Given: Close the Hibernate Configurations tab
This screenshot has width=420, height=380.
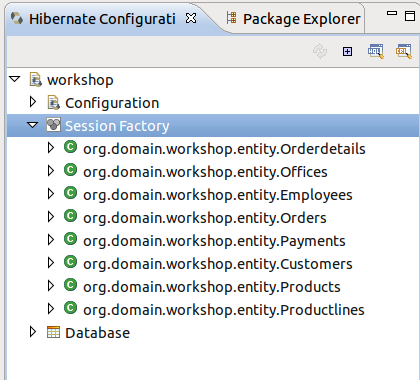Looking at the screenshot, I should click(191, 18).
